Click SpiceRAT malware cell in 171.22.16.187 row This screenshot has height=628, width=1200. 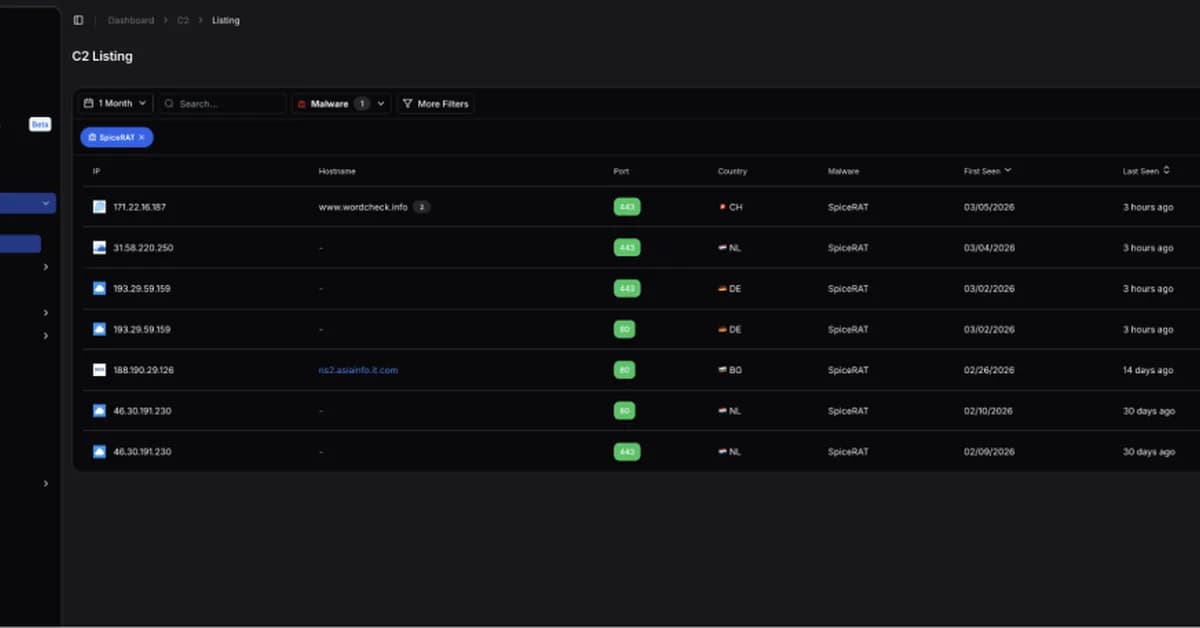[x=848, y=207]
